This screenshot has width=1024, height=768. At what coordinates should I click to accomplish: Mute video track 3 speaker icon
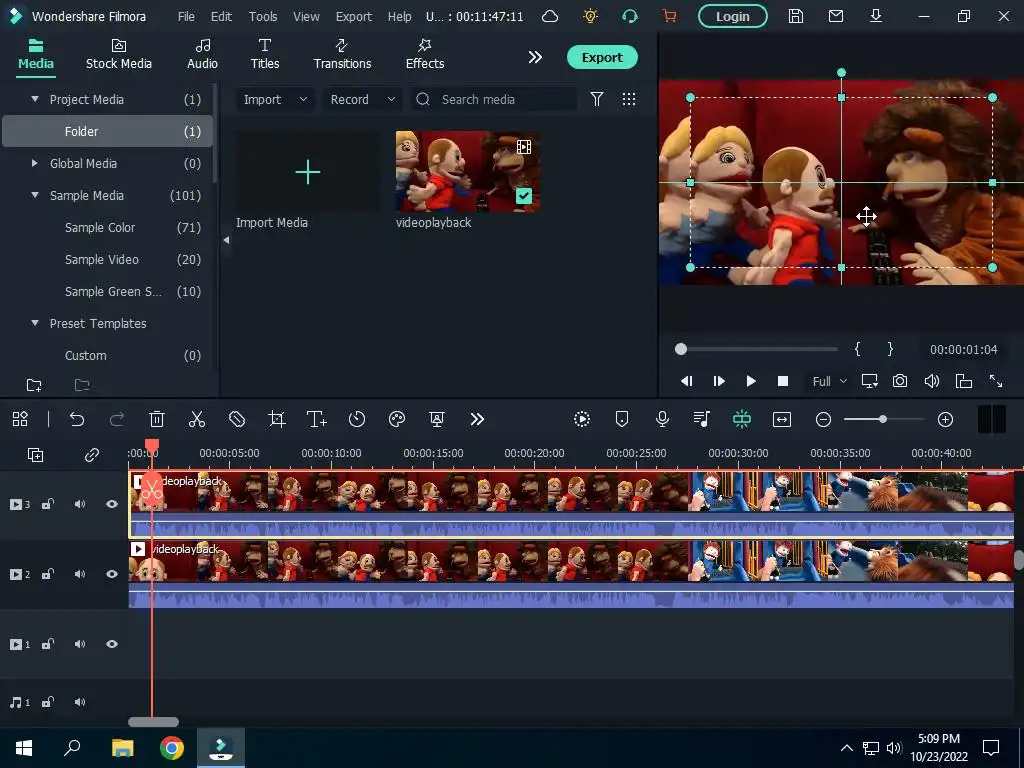click(80, 504)
